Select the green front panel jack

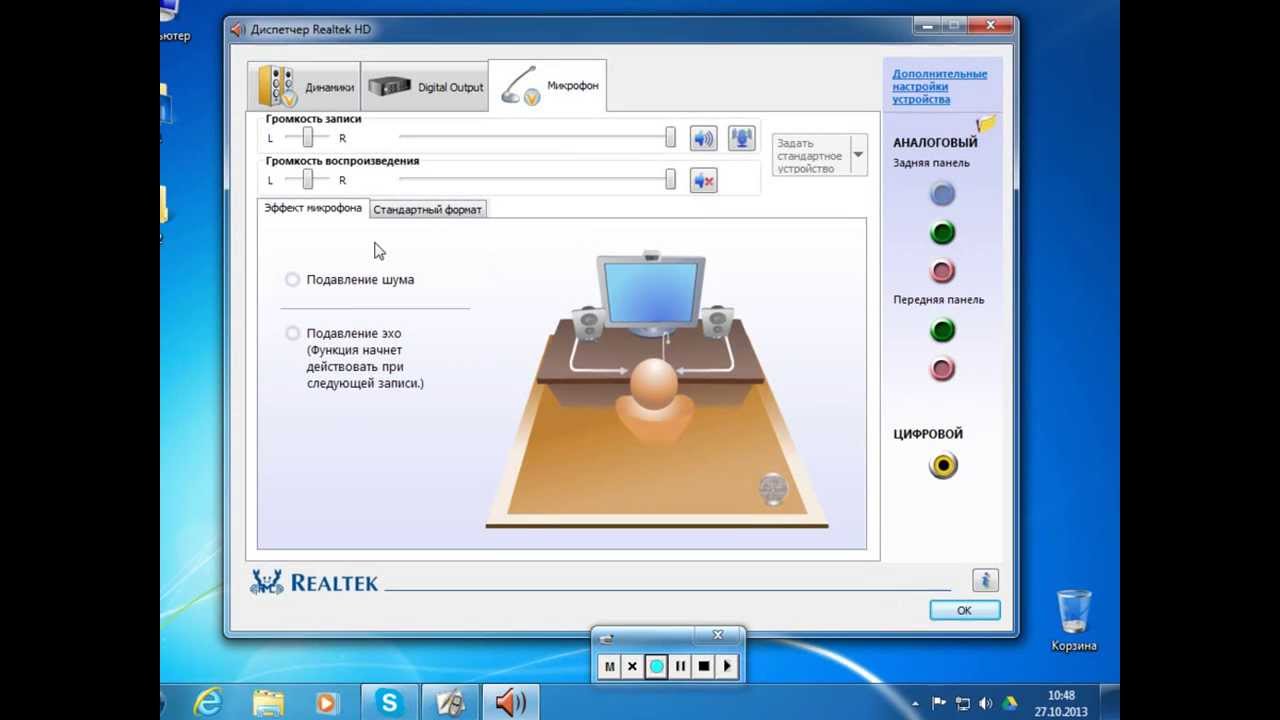942,330
